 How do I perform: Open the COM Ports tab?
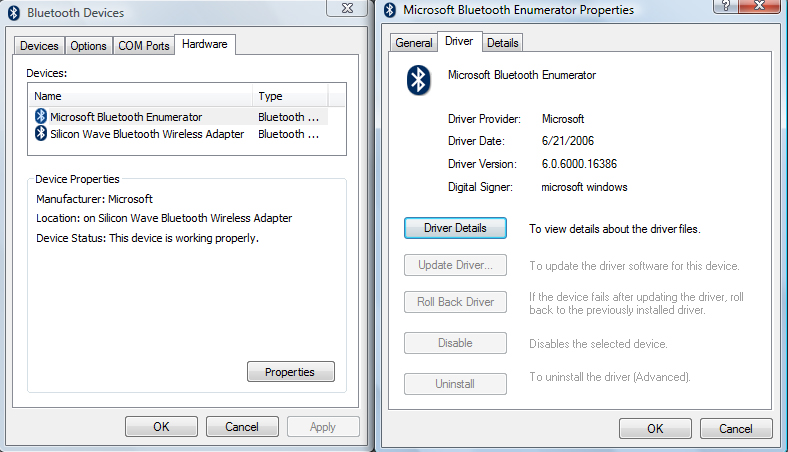pyautogui.click(x=144, y=46)
